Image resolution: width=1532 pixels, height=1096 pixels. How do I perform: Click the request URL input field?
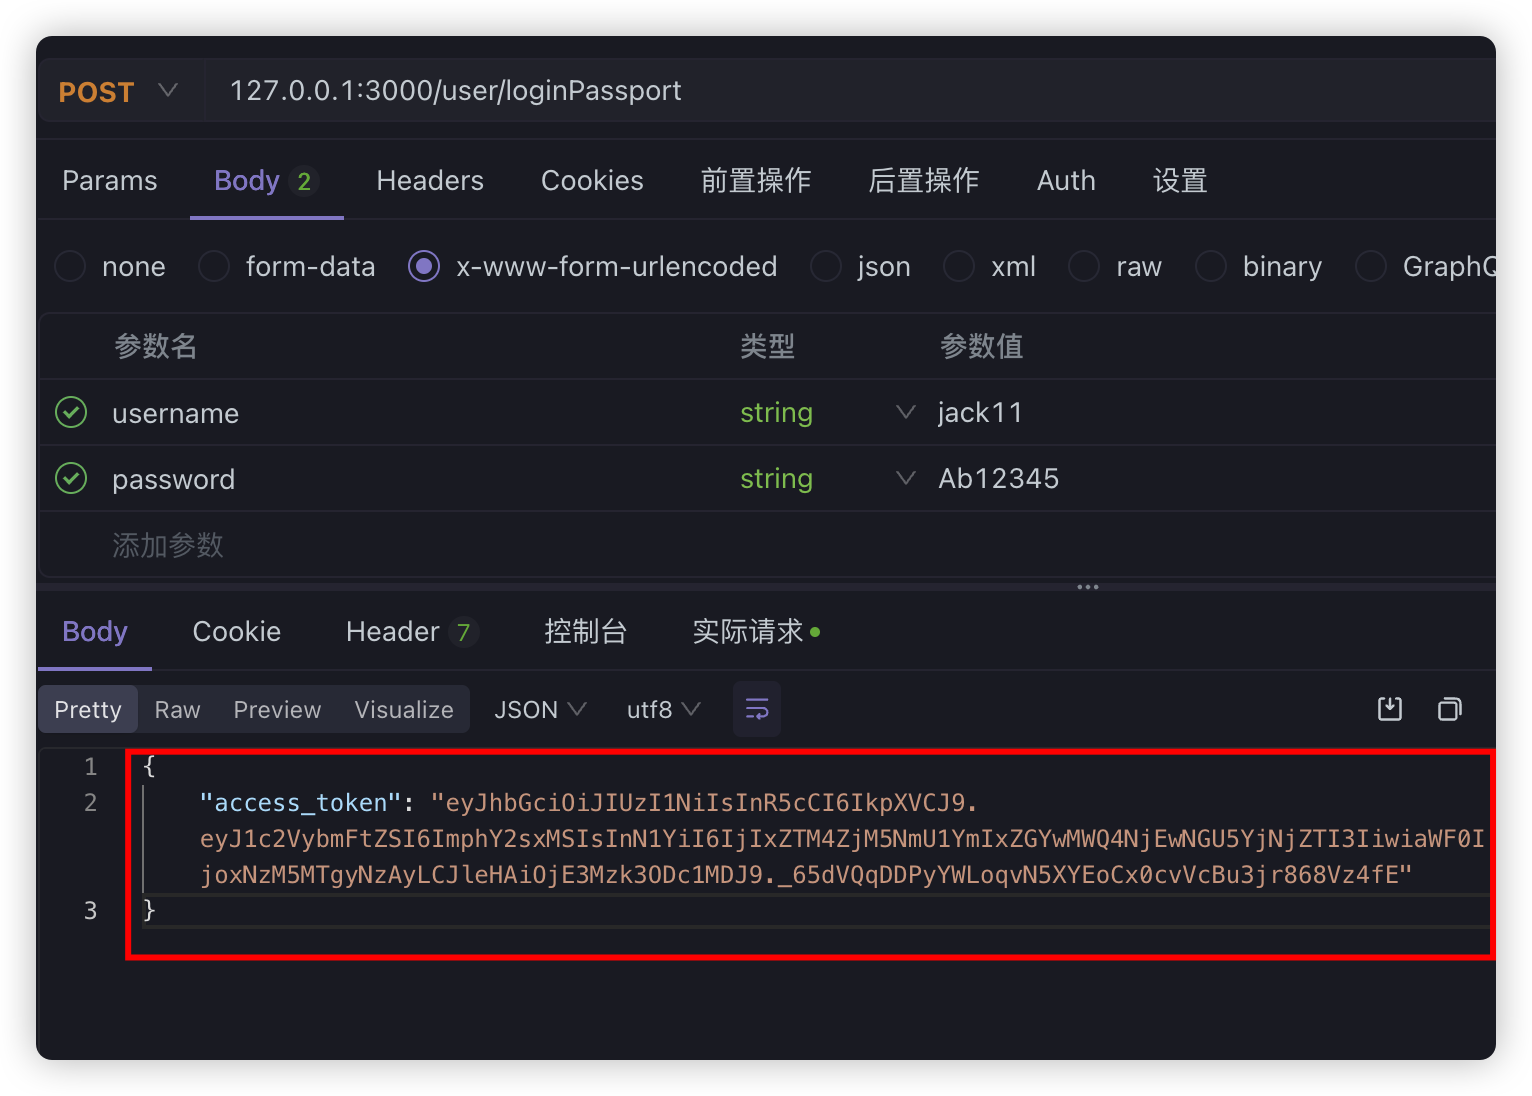click(x=800, y=91)
